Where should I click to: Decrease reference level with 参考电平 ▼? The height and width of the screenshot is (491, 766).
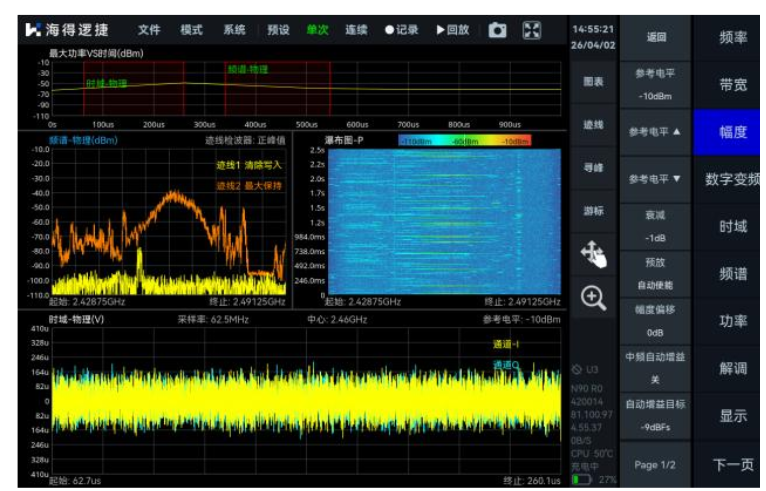pos(656,179)
